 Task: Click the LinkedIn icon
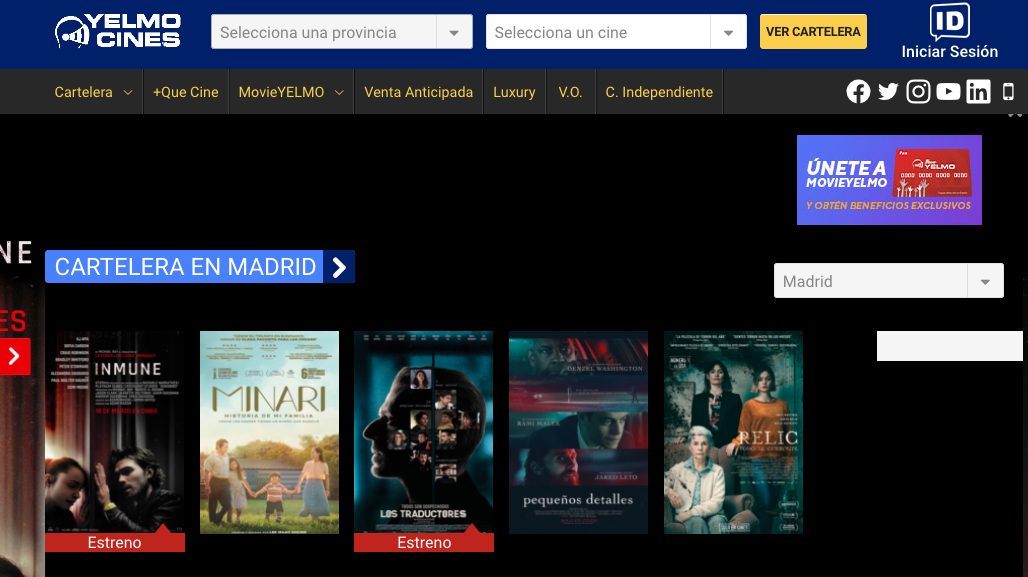pos(978,92)
